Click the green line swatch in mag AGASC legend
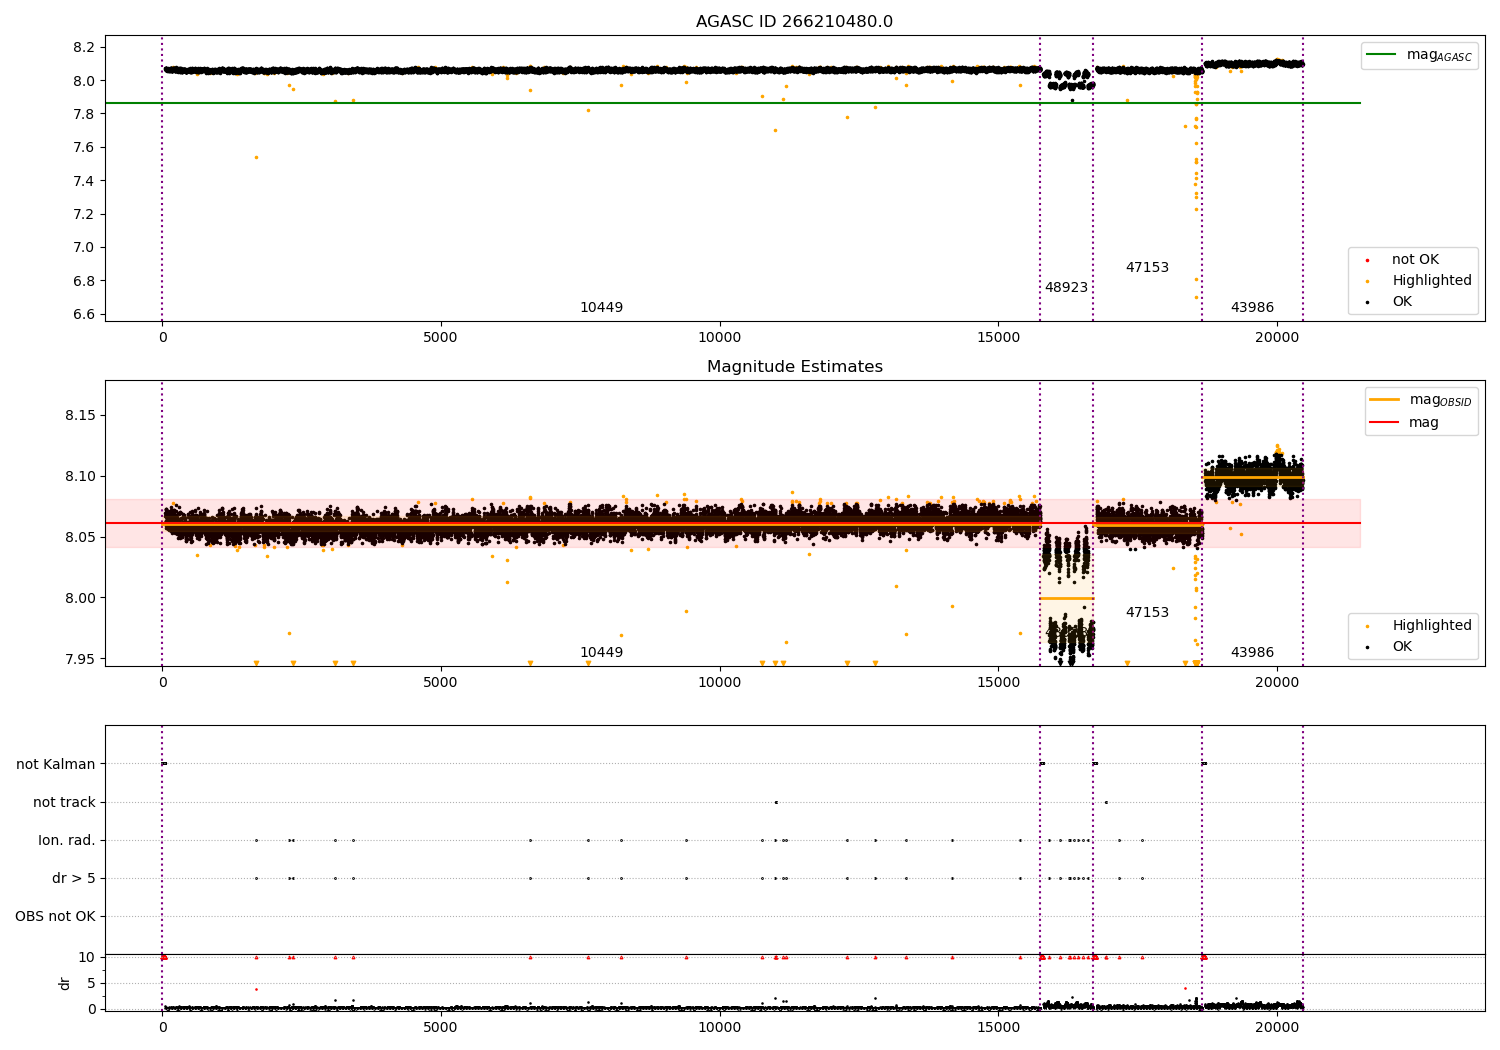This screenshot has width=1500, height=1050. point(1383,55)
